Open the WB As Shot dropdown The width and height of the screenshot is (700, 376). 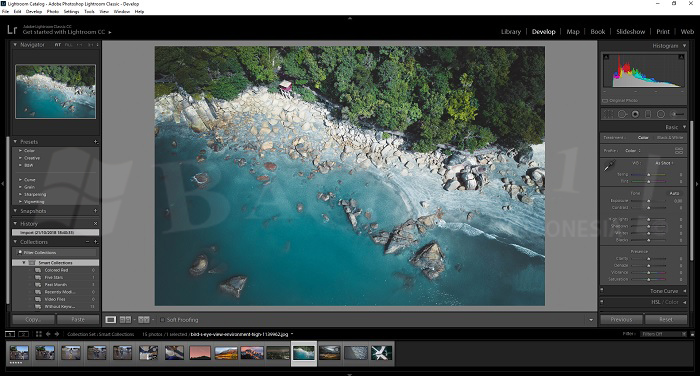pos(664,163)
